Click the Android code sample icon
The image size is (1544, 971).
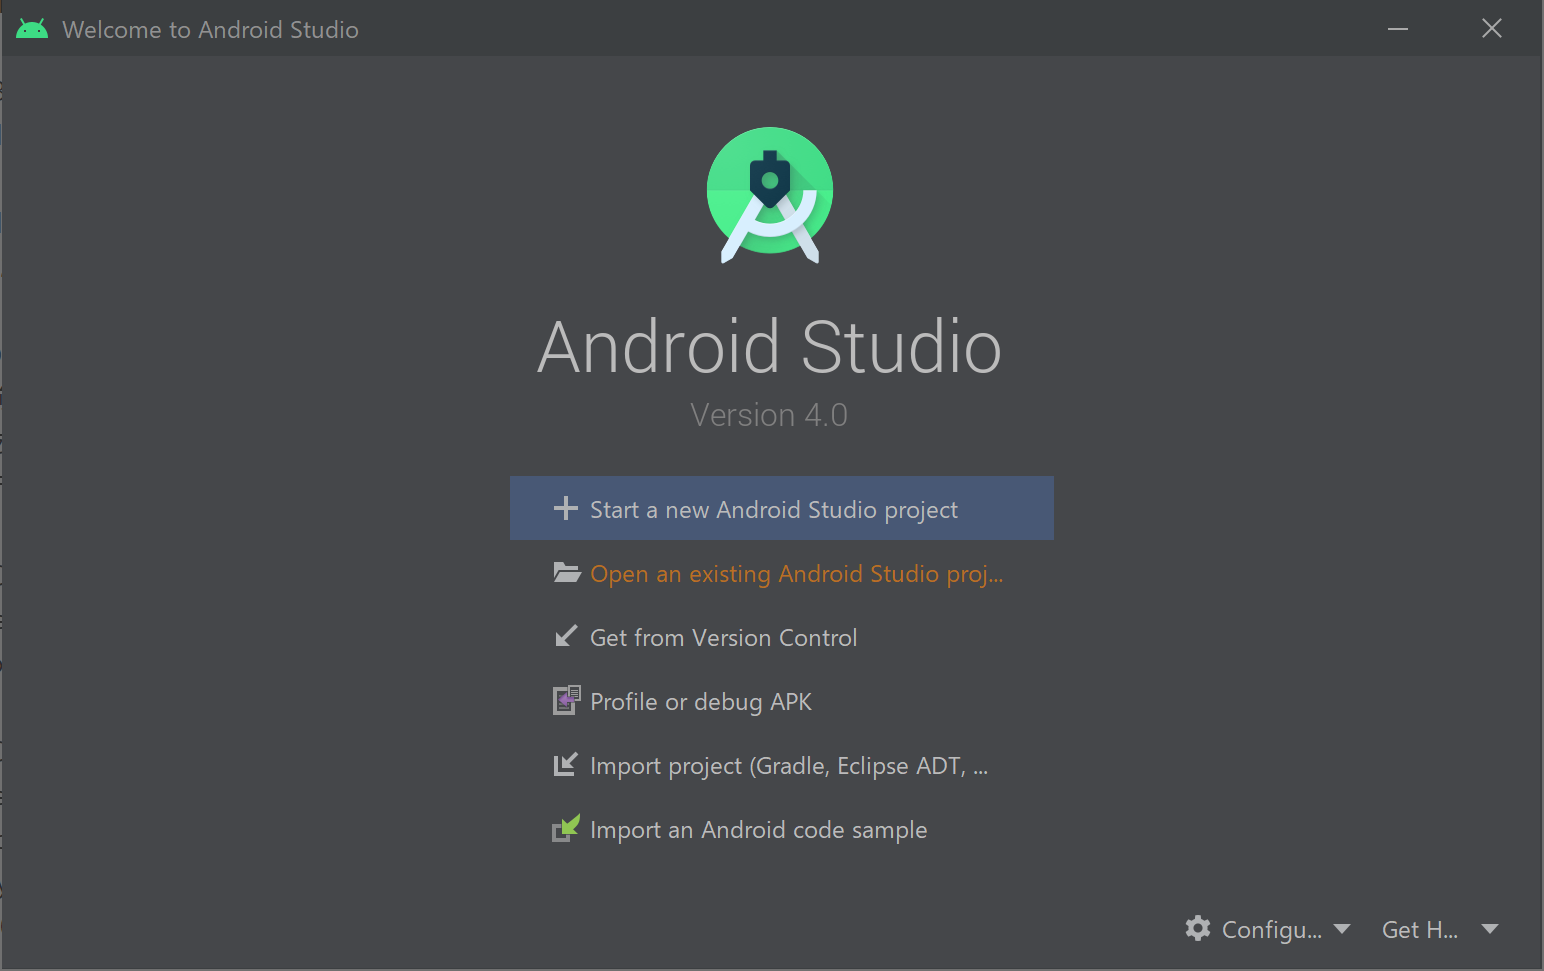tap(566, 828)
